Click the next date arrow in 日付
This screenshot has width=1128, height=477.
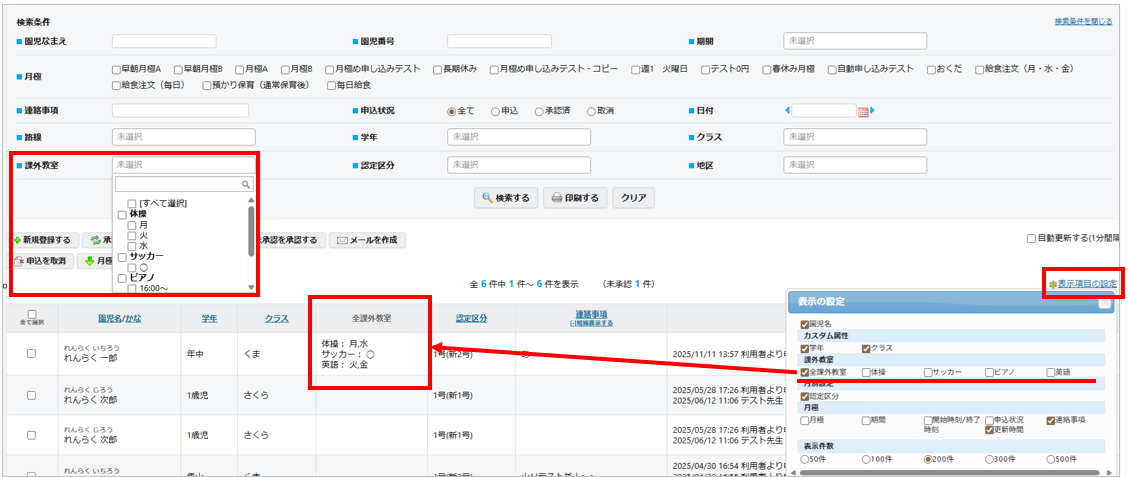coord(873,110)
